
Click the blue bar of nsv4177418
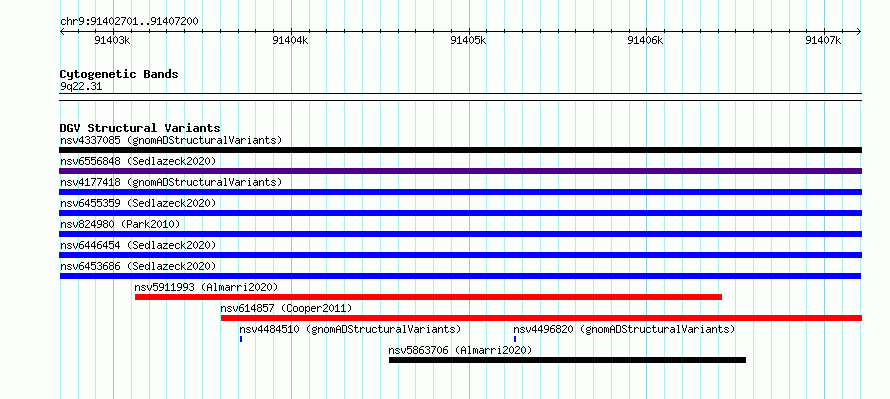[x=460, y=192]
